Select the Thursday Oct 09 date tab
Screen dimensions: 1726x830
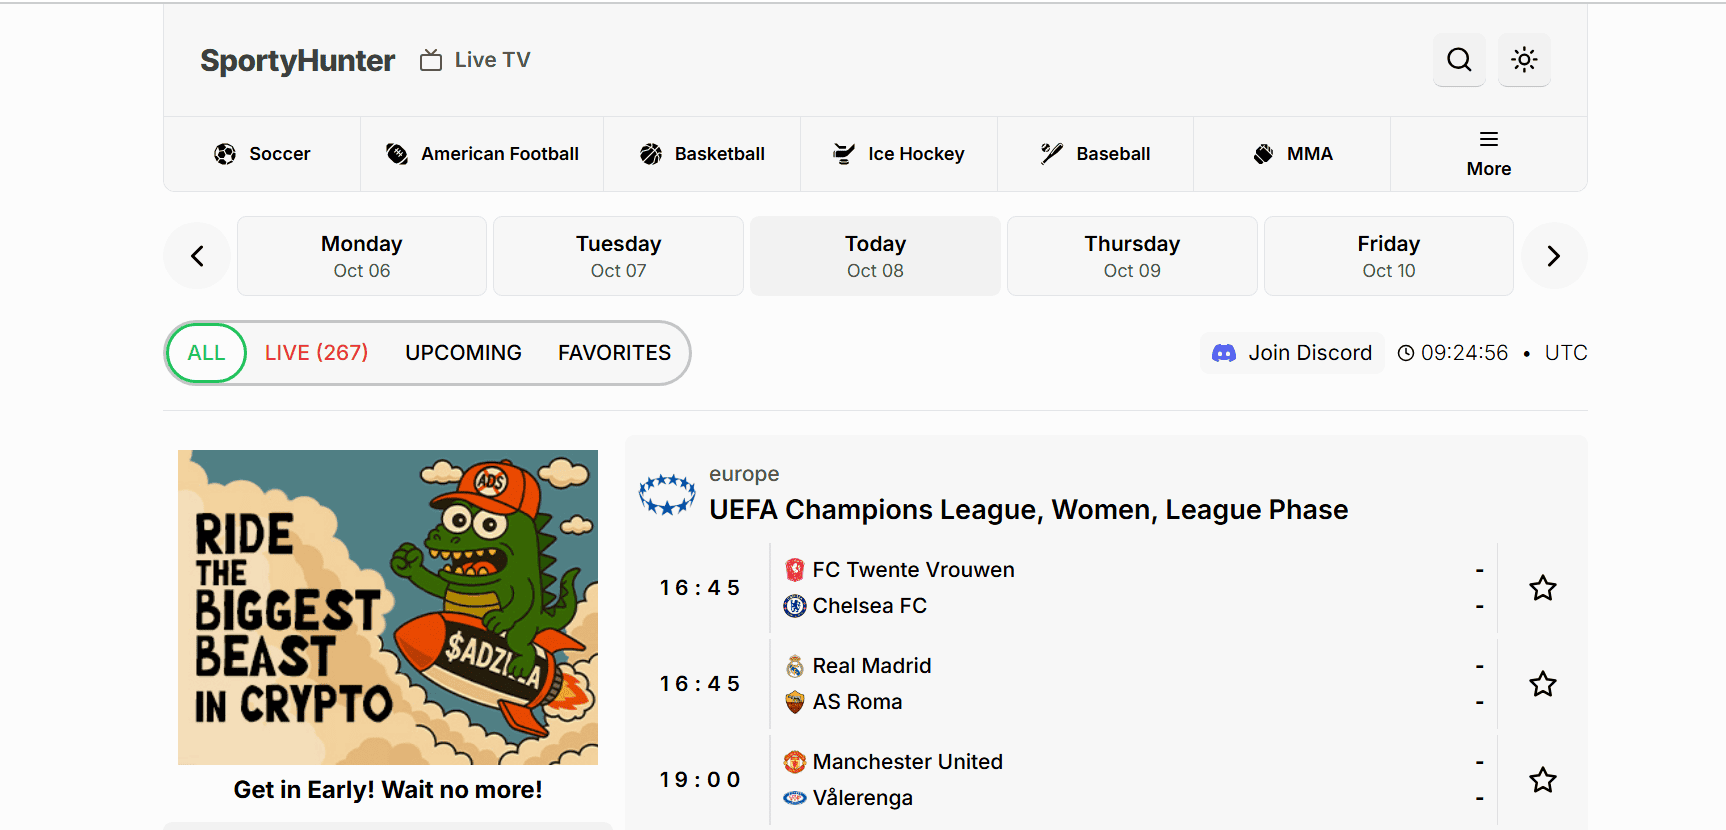pyautogui.click(x=1132, y=256)
